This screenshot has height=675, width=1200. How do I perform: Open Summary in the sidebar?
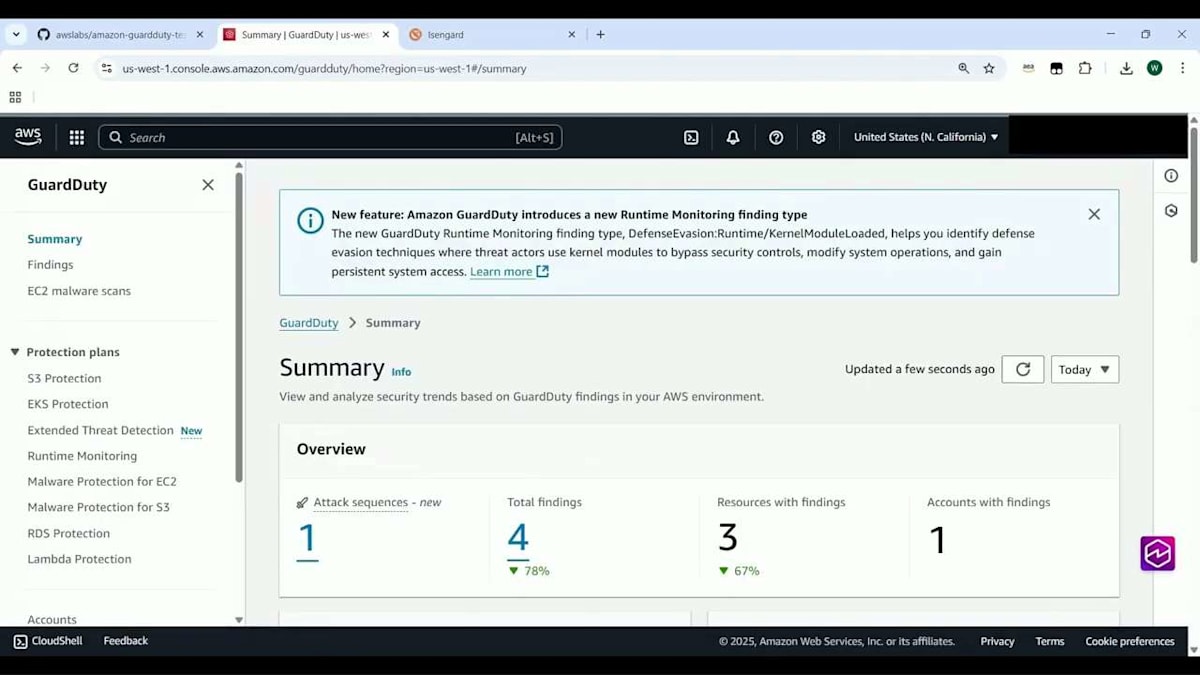(55, 239)
